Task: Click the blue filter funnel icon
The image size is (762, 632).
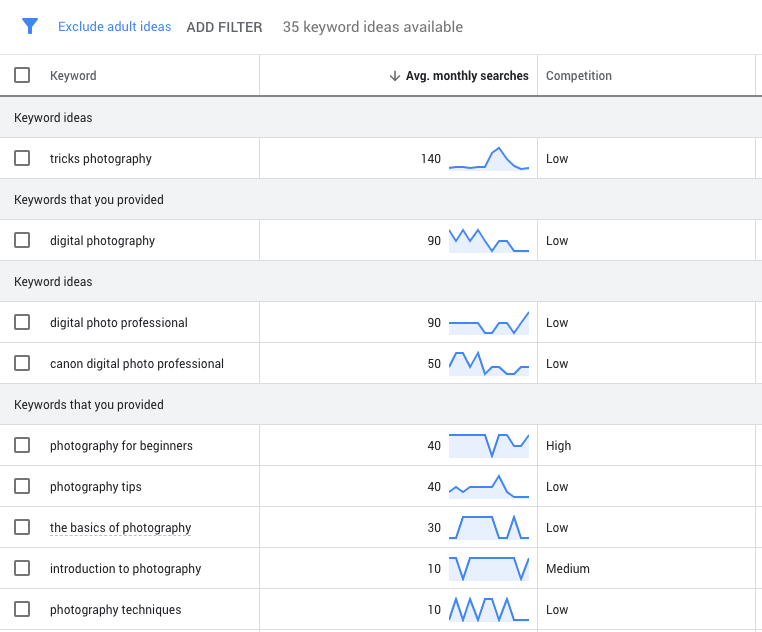Action: [x=30, y=27]
